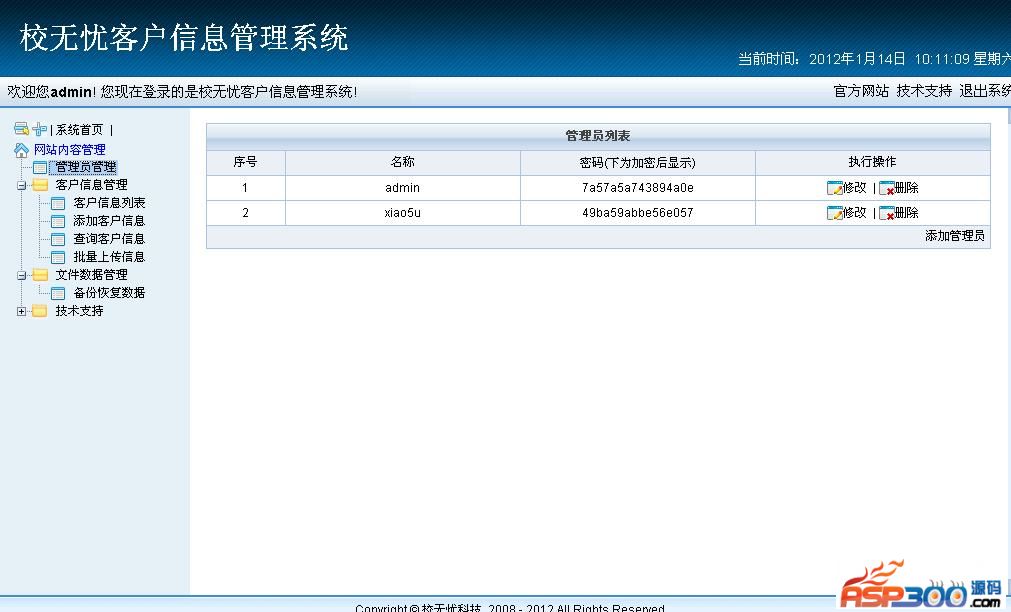
Task: Open the 技术支持 link in header bar
Action: pyautogui.click(x=924, y=91)
